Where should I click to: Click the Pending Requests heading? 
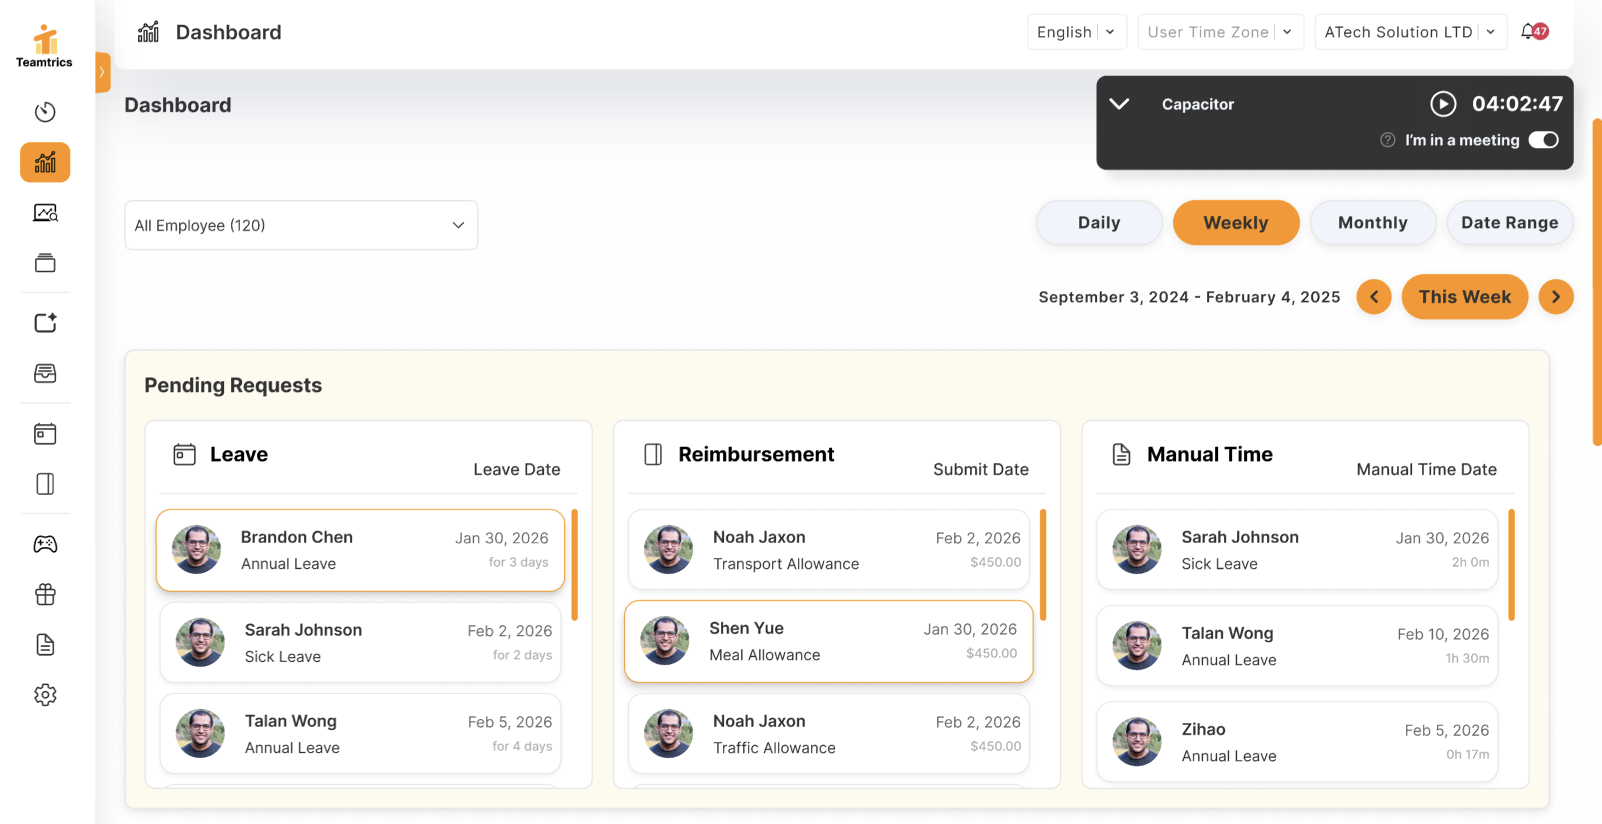(233, 385)
